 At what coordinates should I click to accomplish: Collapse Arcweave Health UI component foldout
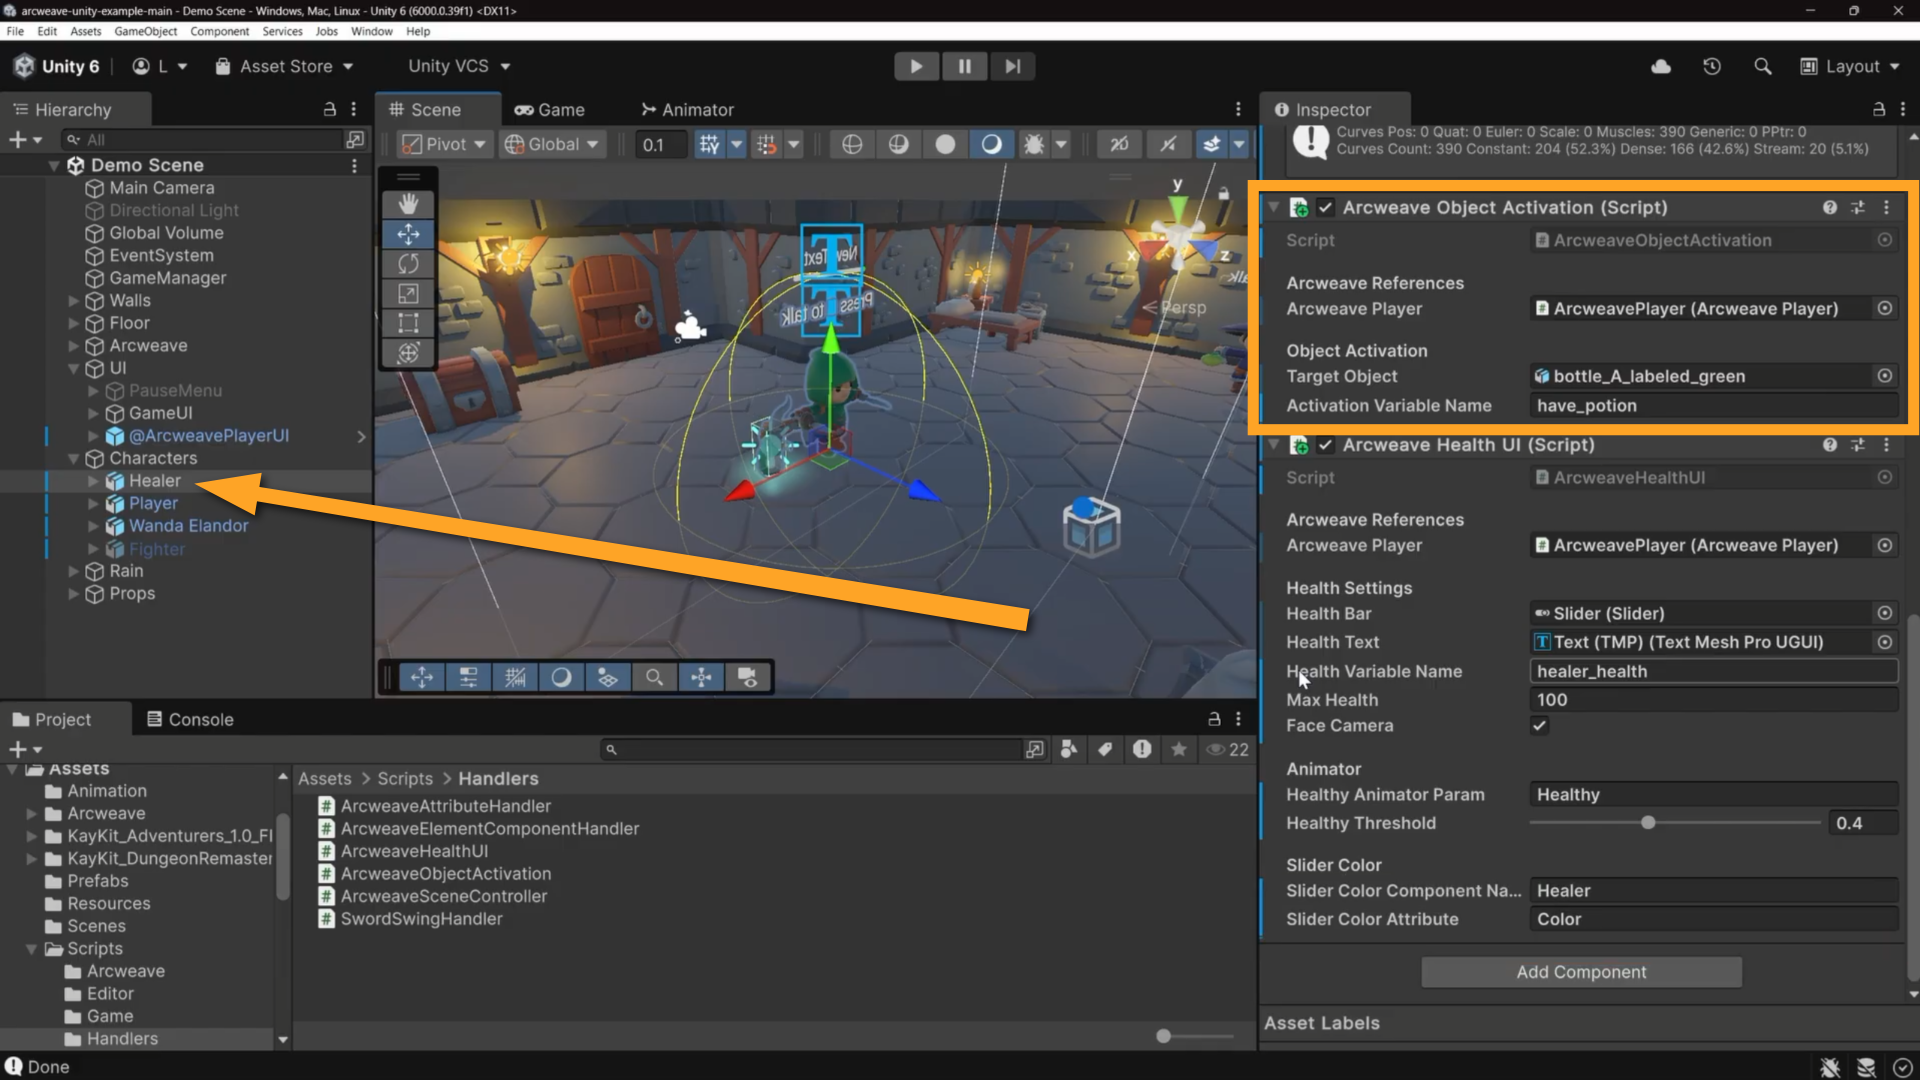(1274, 445)
